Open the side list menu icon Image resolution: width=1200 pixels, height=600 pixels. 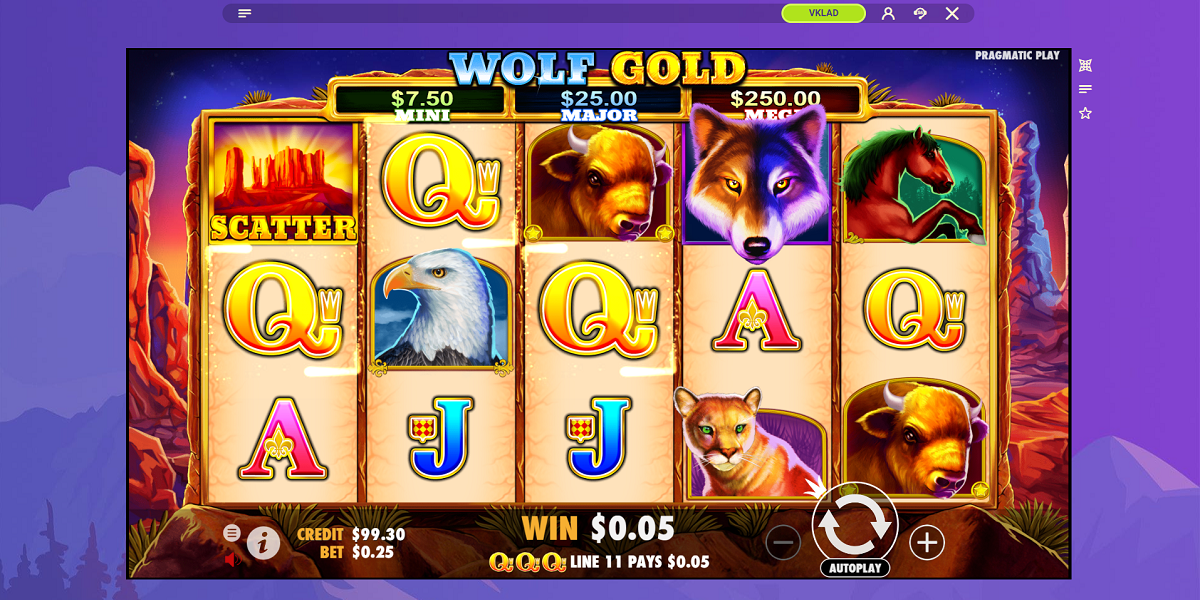click(1085, 89)
